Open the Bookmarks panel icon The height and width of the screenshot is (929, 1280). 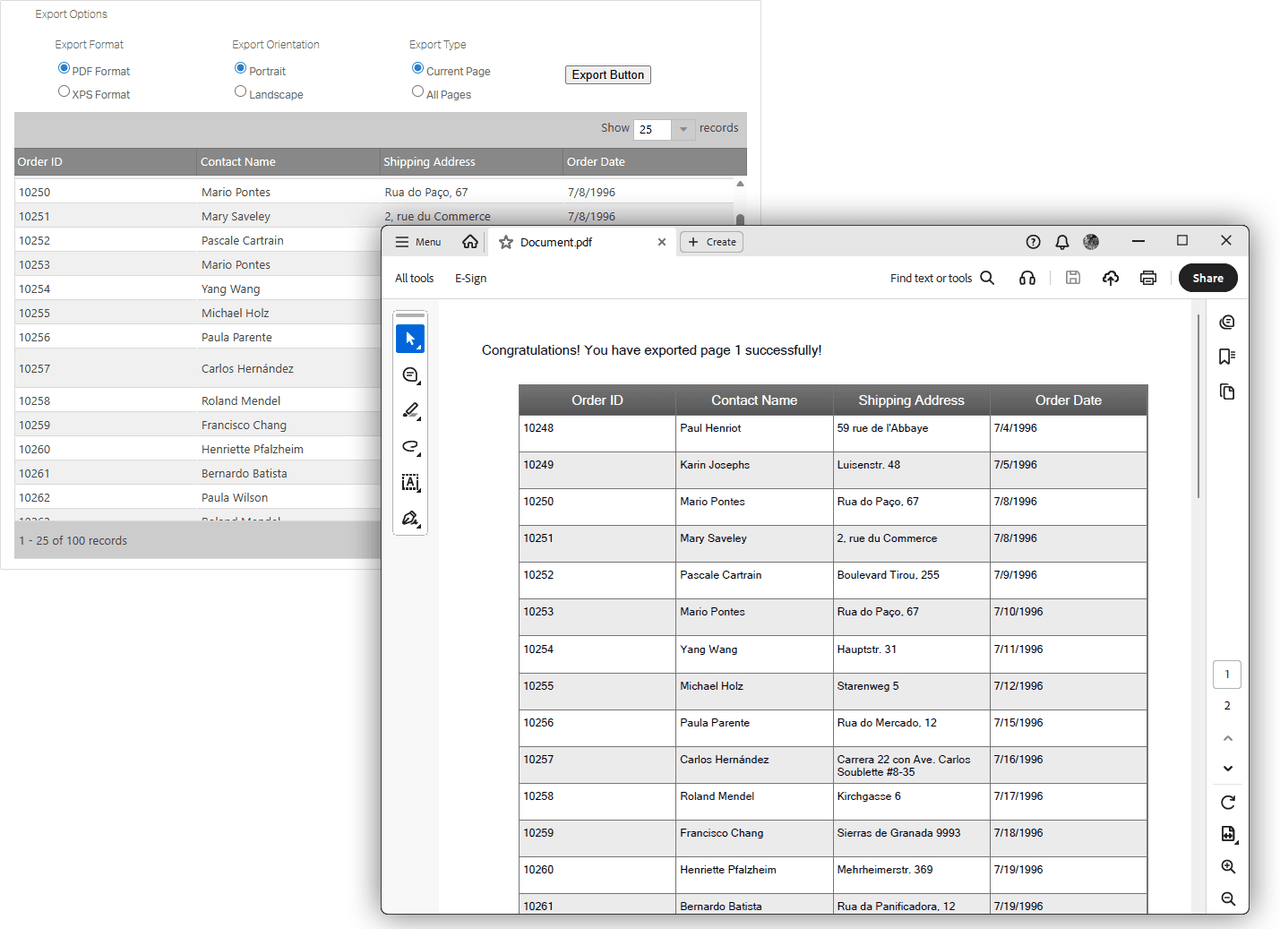coord(1227,357)
